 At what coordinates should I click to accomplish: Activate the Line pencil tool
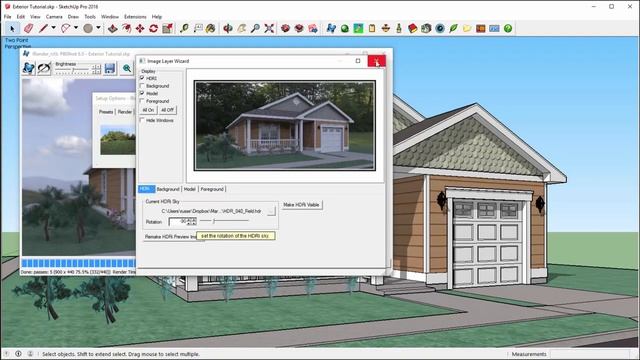tap(43, 28)
